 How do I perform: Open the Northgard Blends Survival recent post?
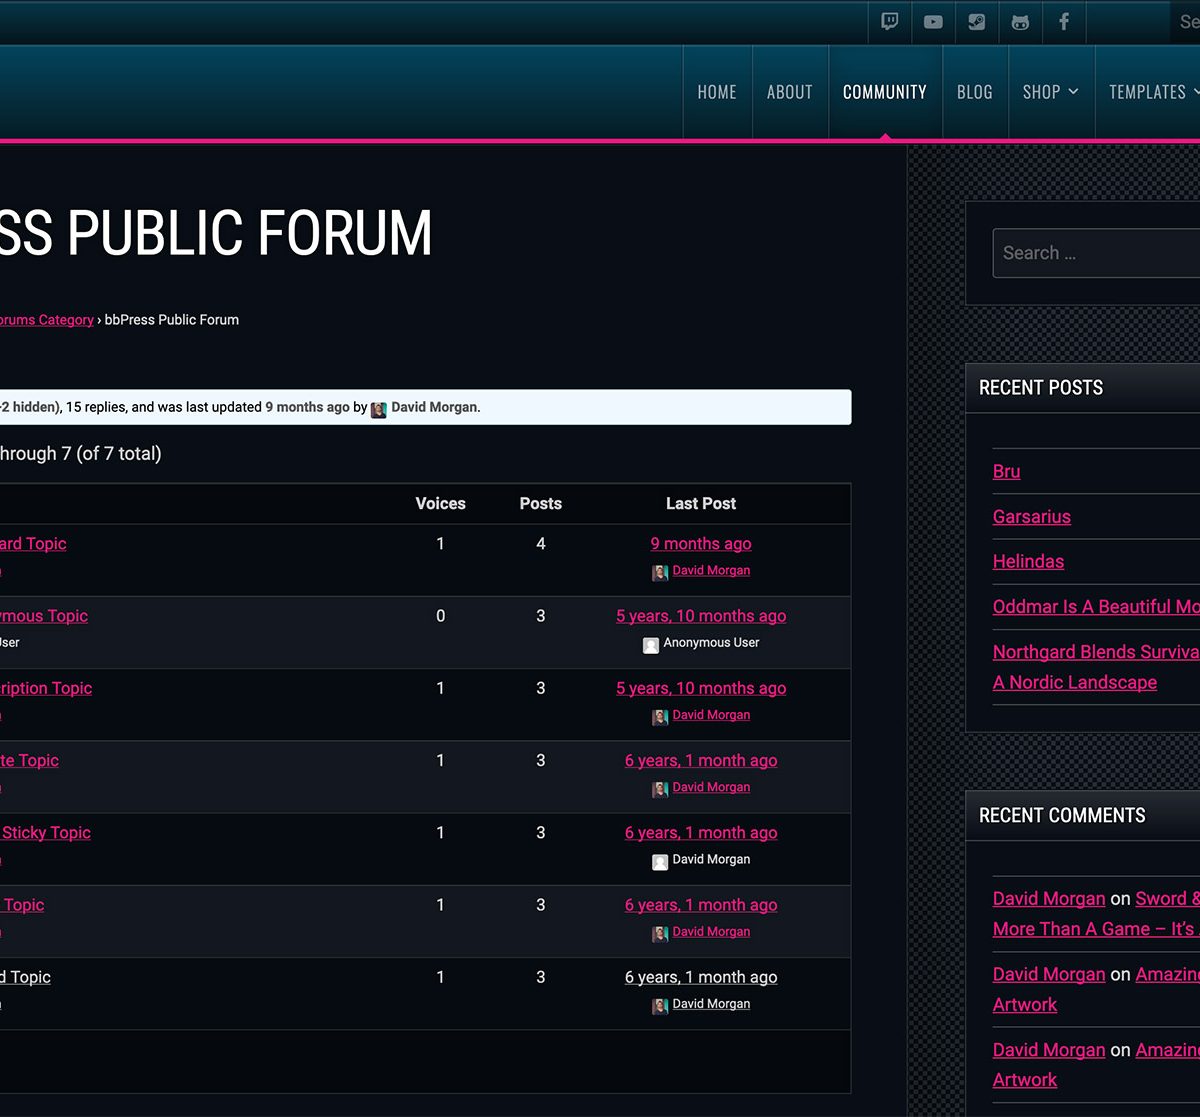(x=1096, y=667)
